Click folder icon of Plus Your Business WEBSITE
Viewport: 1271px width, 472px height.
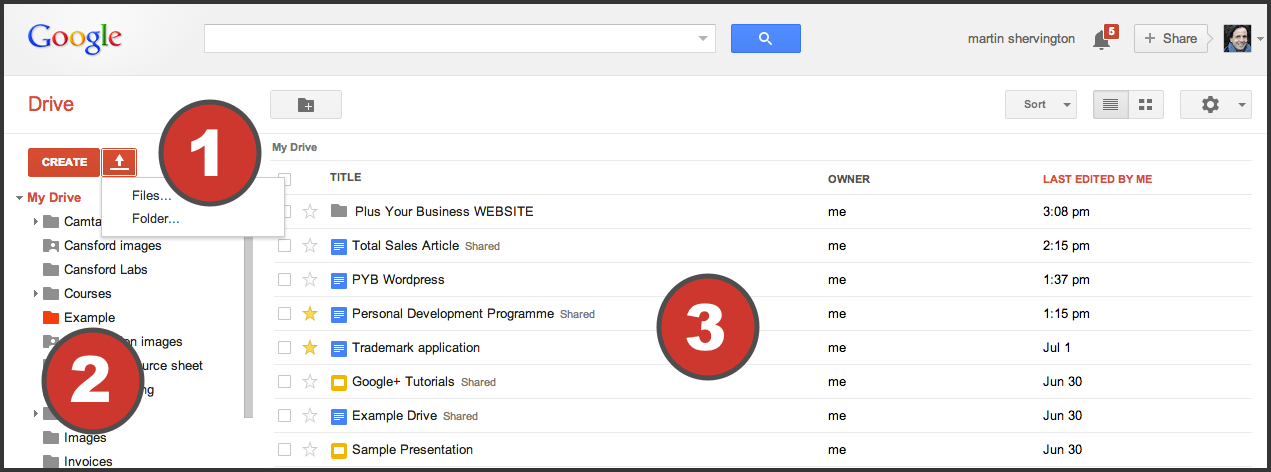pos(339,211)
